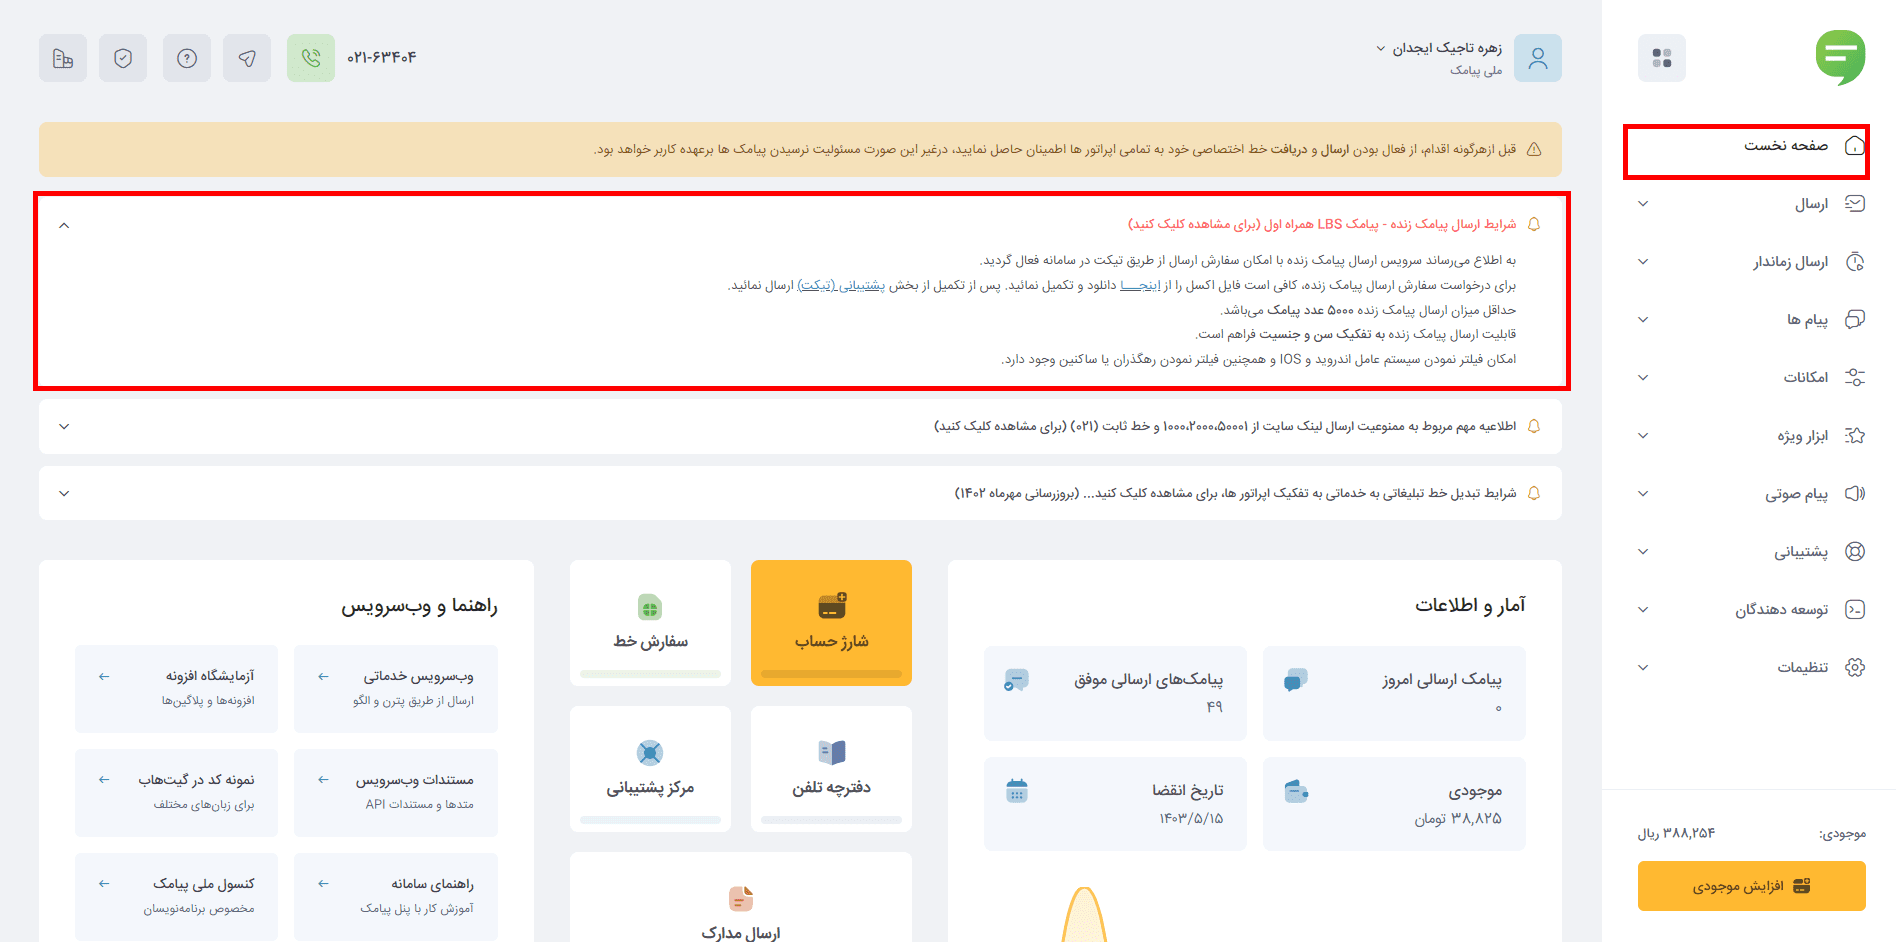
Task: Open the shield security icon
Action: [x=123, y=58]
